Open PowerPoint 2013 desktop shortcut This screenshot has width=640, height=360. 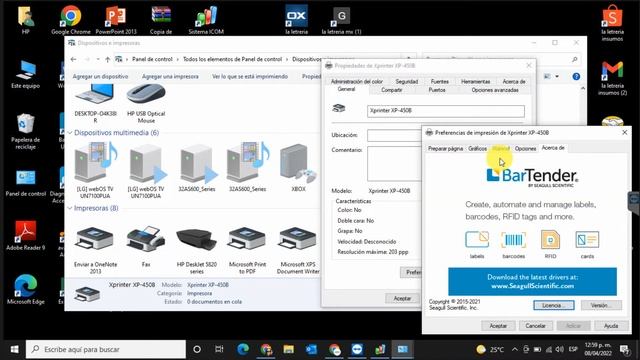coord(116,20)
